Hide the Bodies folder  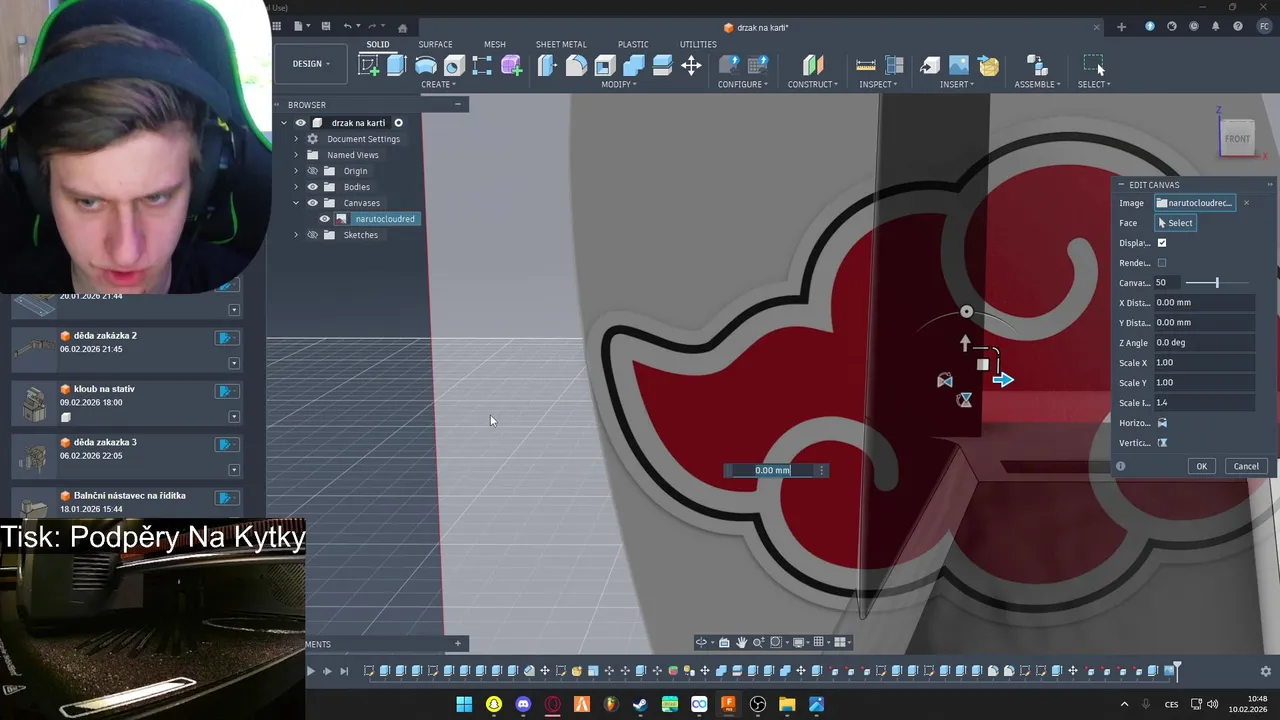[x=312, y=187]
